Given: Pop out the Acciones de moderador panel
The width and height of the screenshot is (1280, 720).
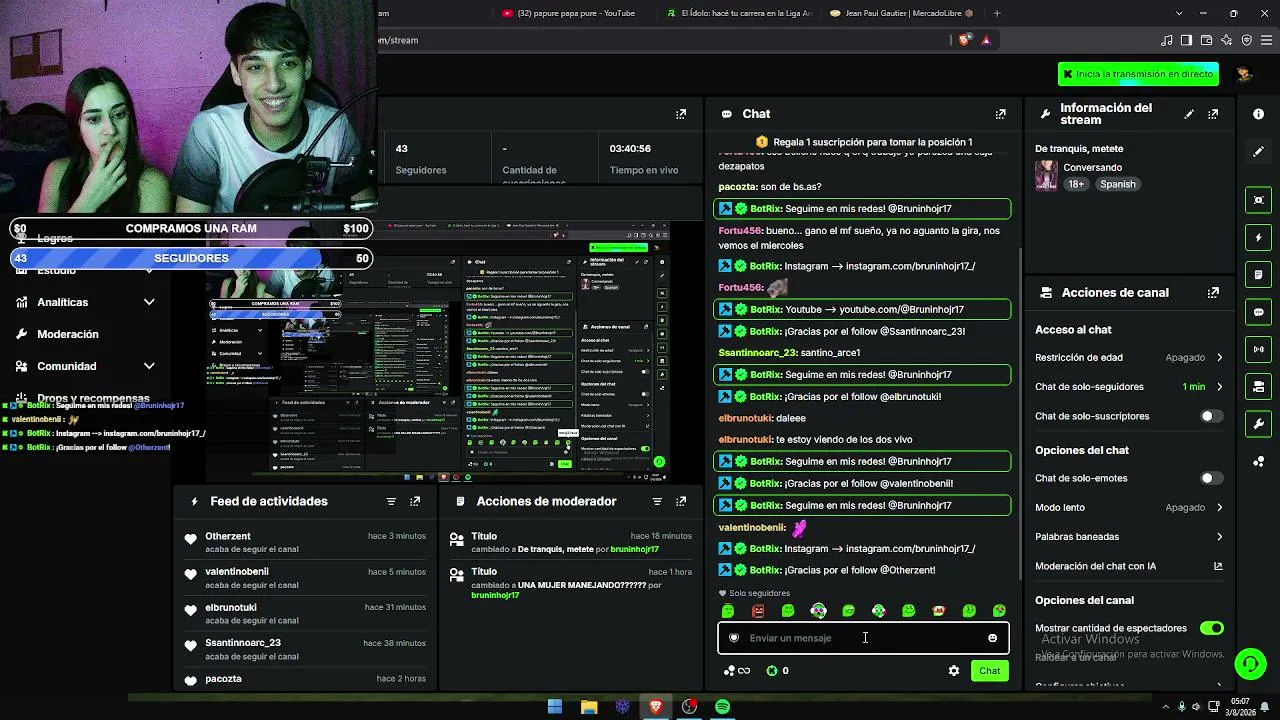Looking at the screenshot, I should (681, 502).
